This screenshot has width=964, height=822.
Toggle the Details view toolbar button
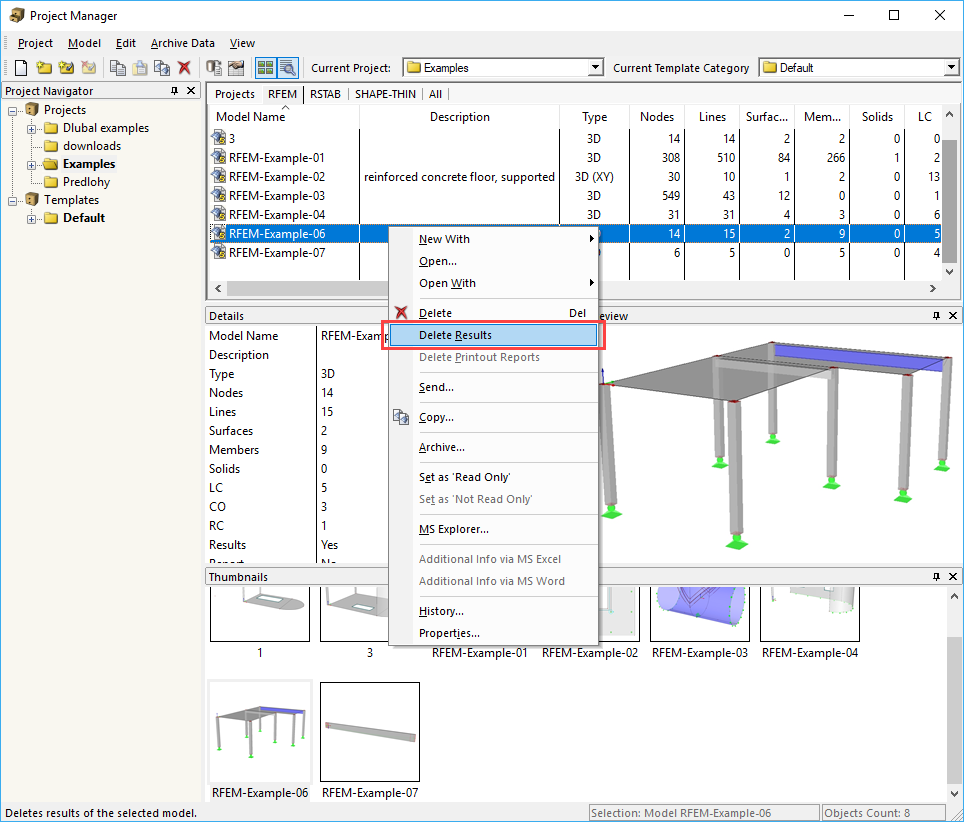click(x=288, y=68)
